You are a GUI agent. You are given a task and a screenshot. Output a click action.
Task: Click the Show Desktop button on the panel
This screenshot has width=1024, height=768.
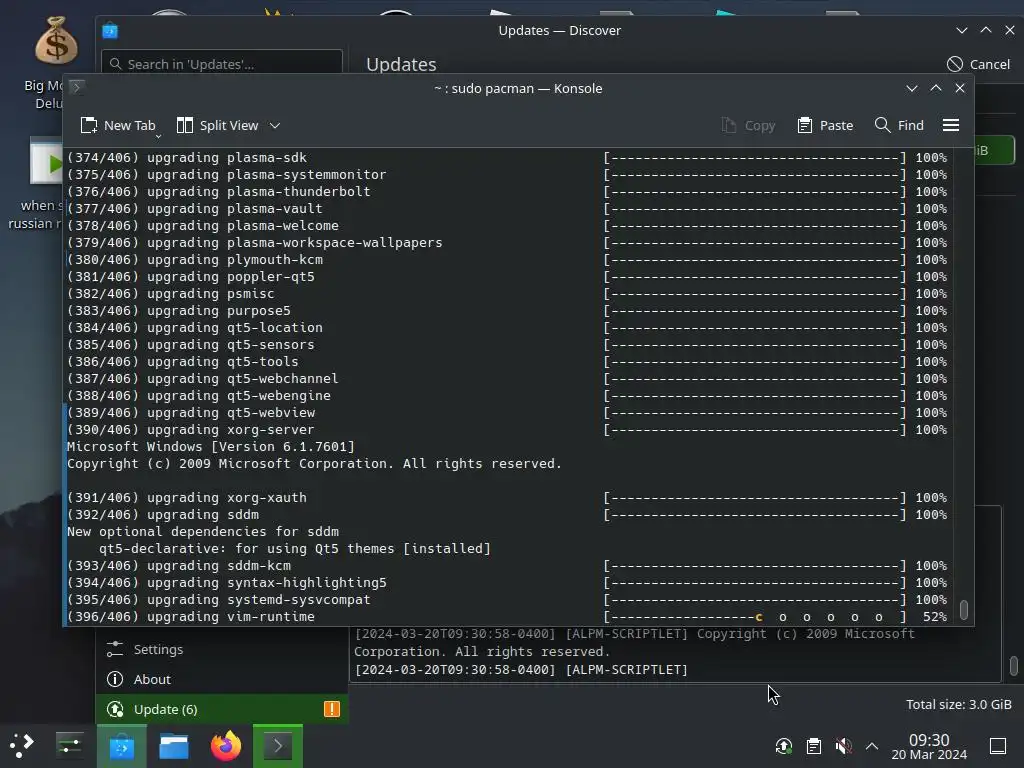tap(998, 746)
